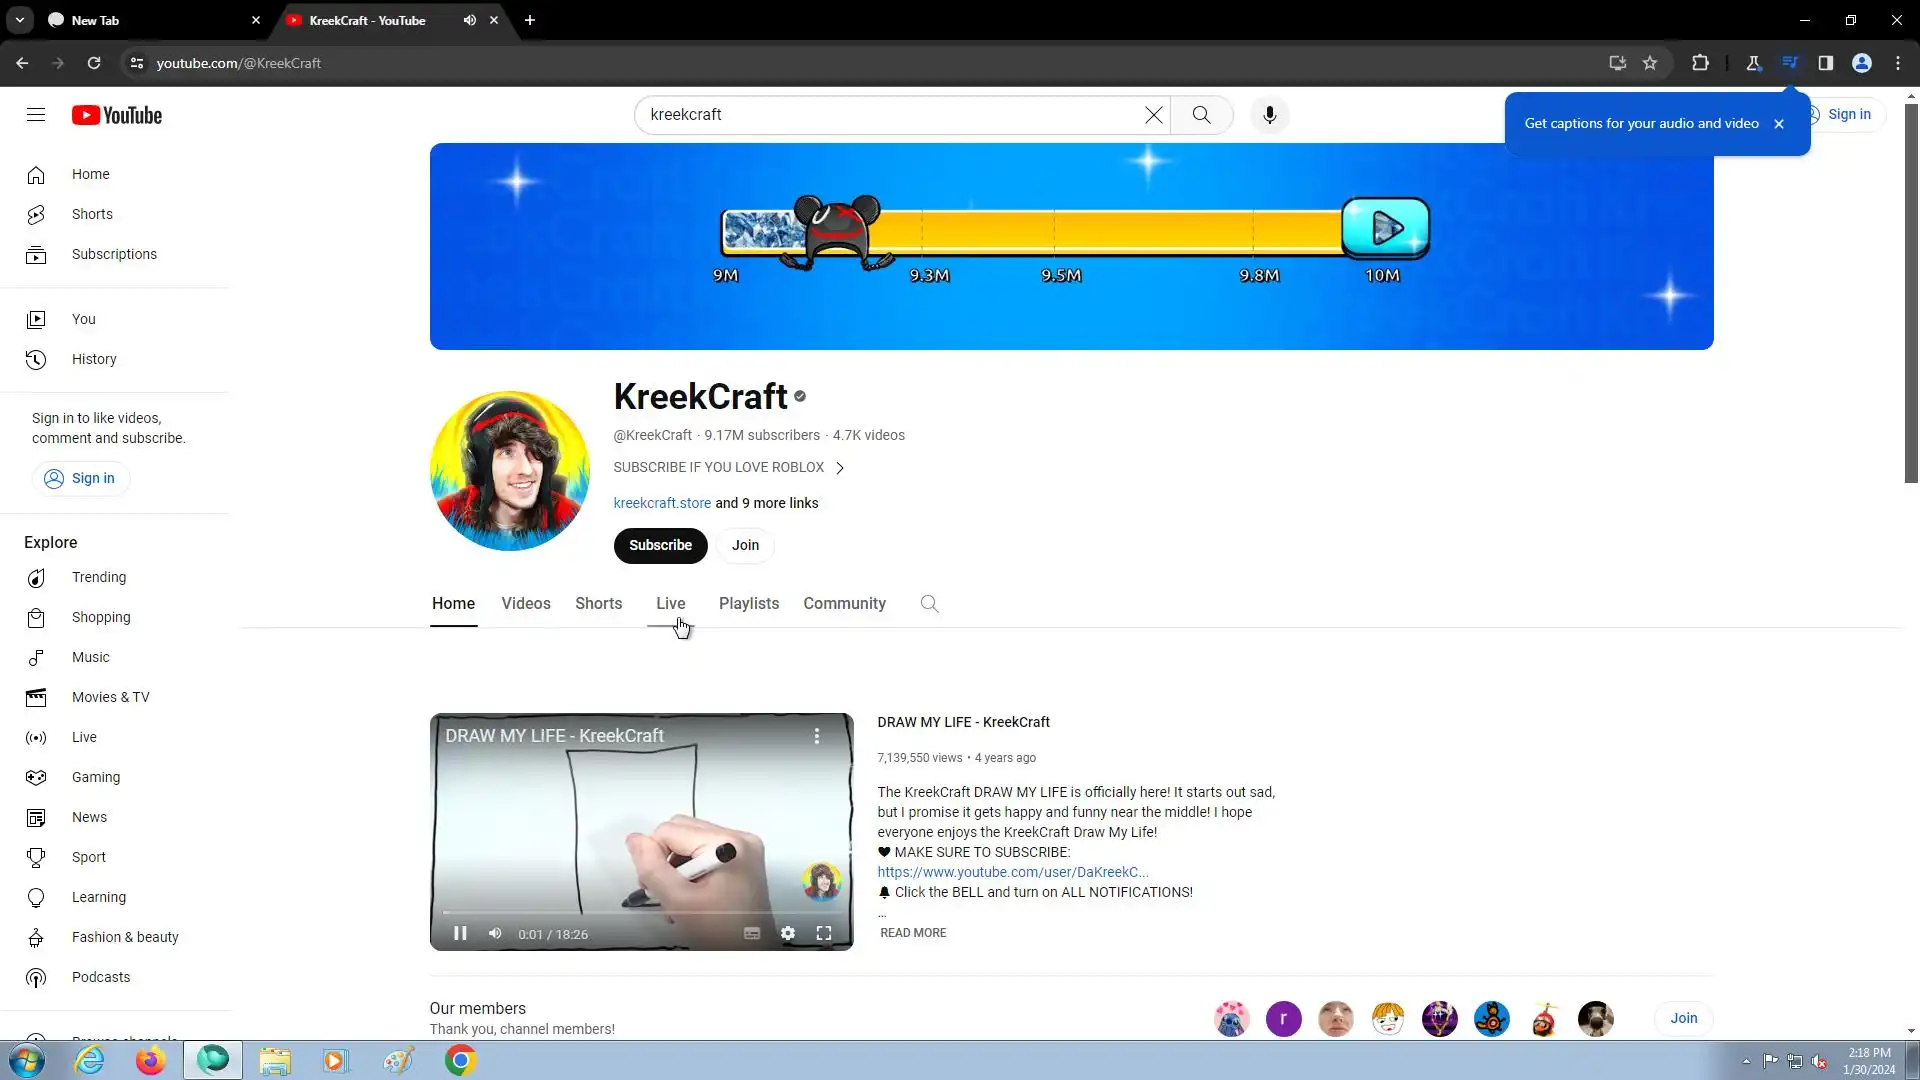
Task: Click the black Subscribe button
Action: [x=660, y=545]
